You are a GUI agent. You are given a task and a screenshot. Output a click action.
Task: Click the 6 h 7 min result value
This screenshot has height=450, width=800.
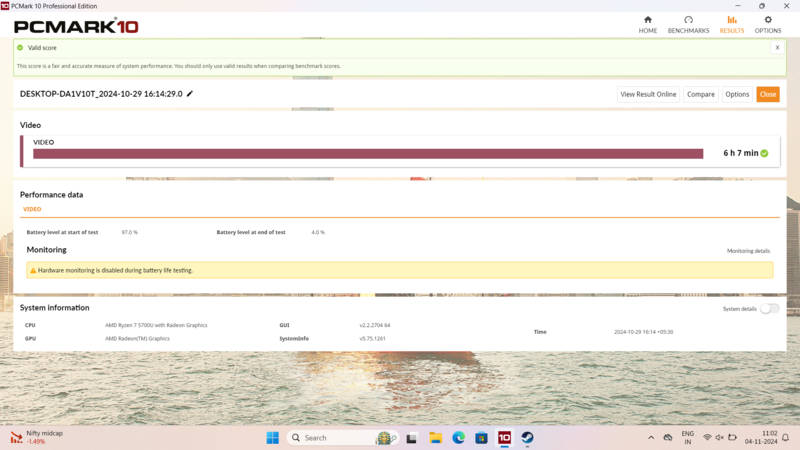(740, 153)
